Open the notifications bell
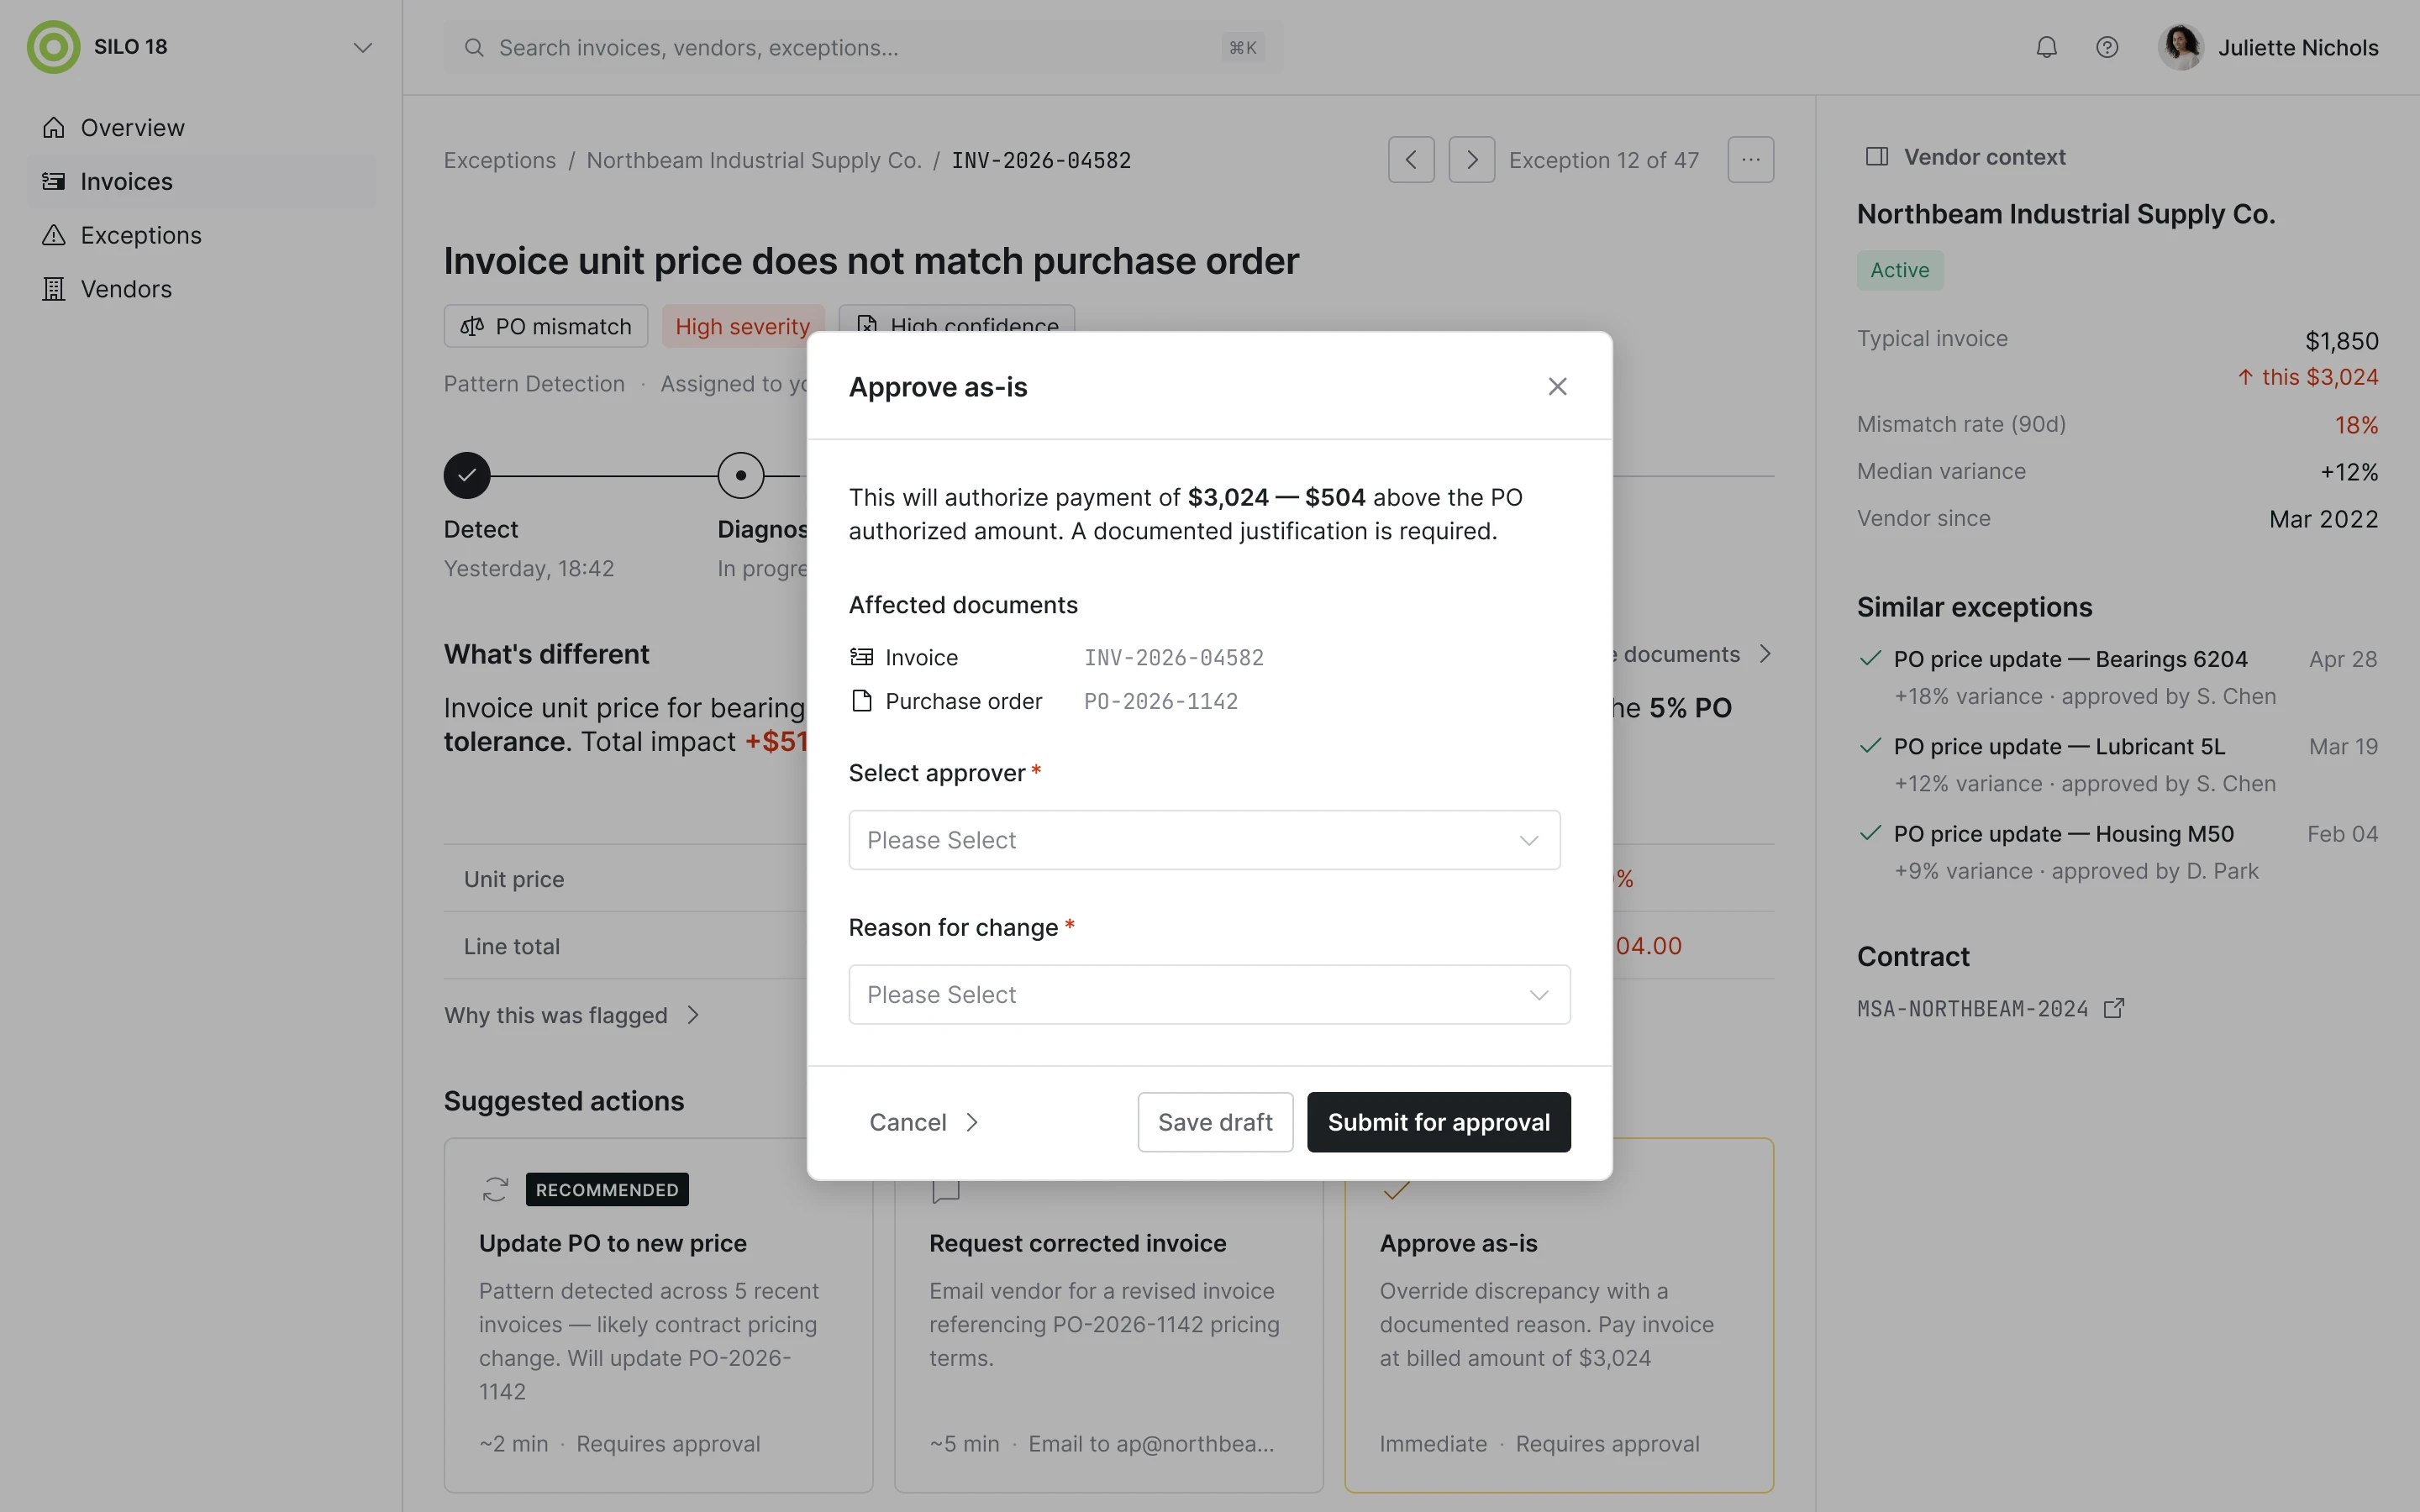The width and height of the screenshot is (2420, 1512). click(2046, 47)
